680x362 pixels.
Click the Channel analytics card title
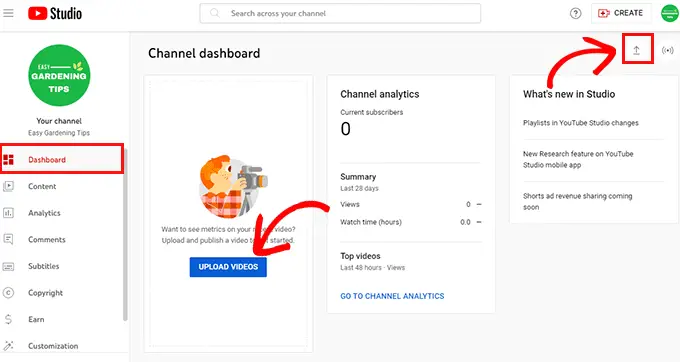click(x=380, y=94)
